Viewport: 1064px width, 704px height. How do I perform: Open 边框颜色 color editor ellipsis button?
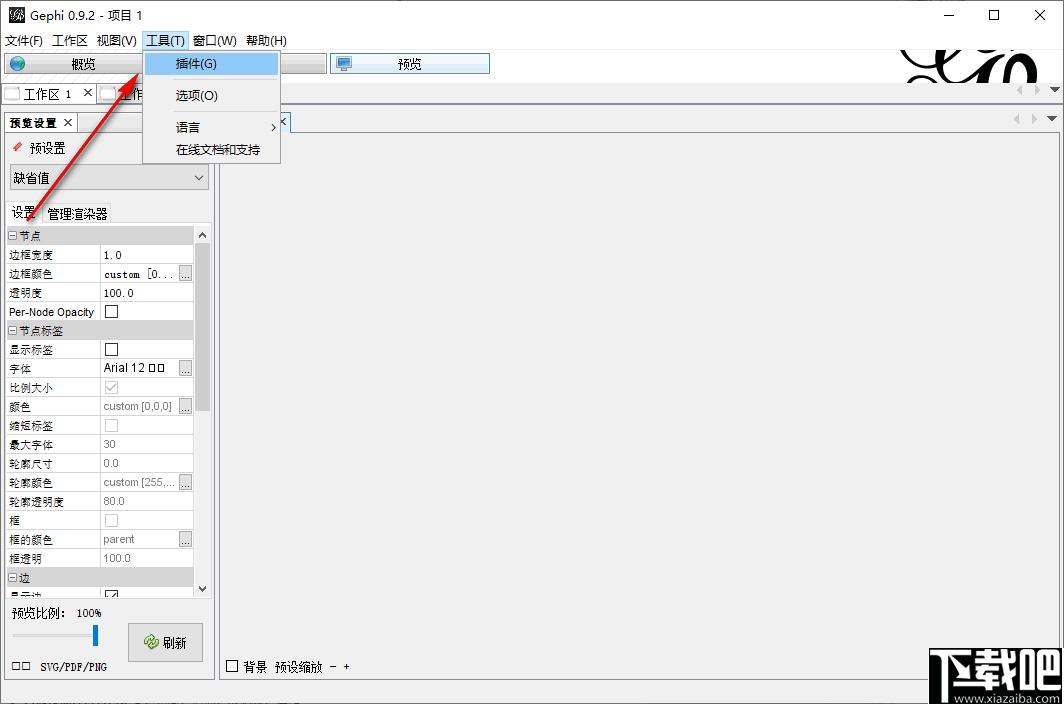point(185,274)
